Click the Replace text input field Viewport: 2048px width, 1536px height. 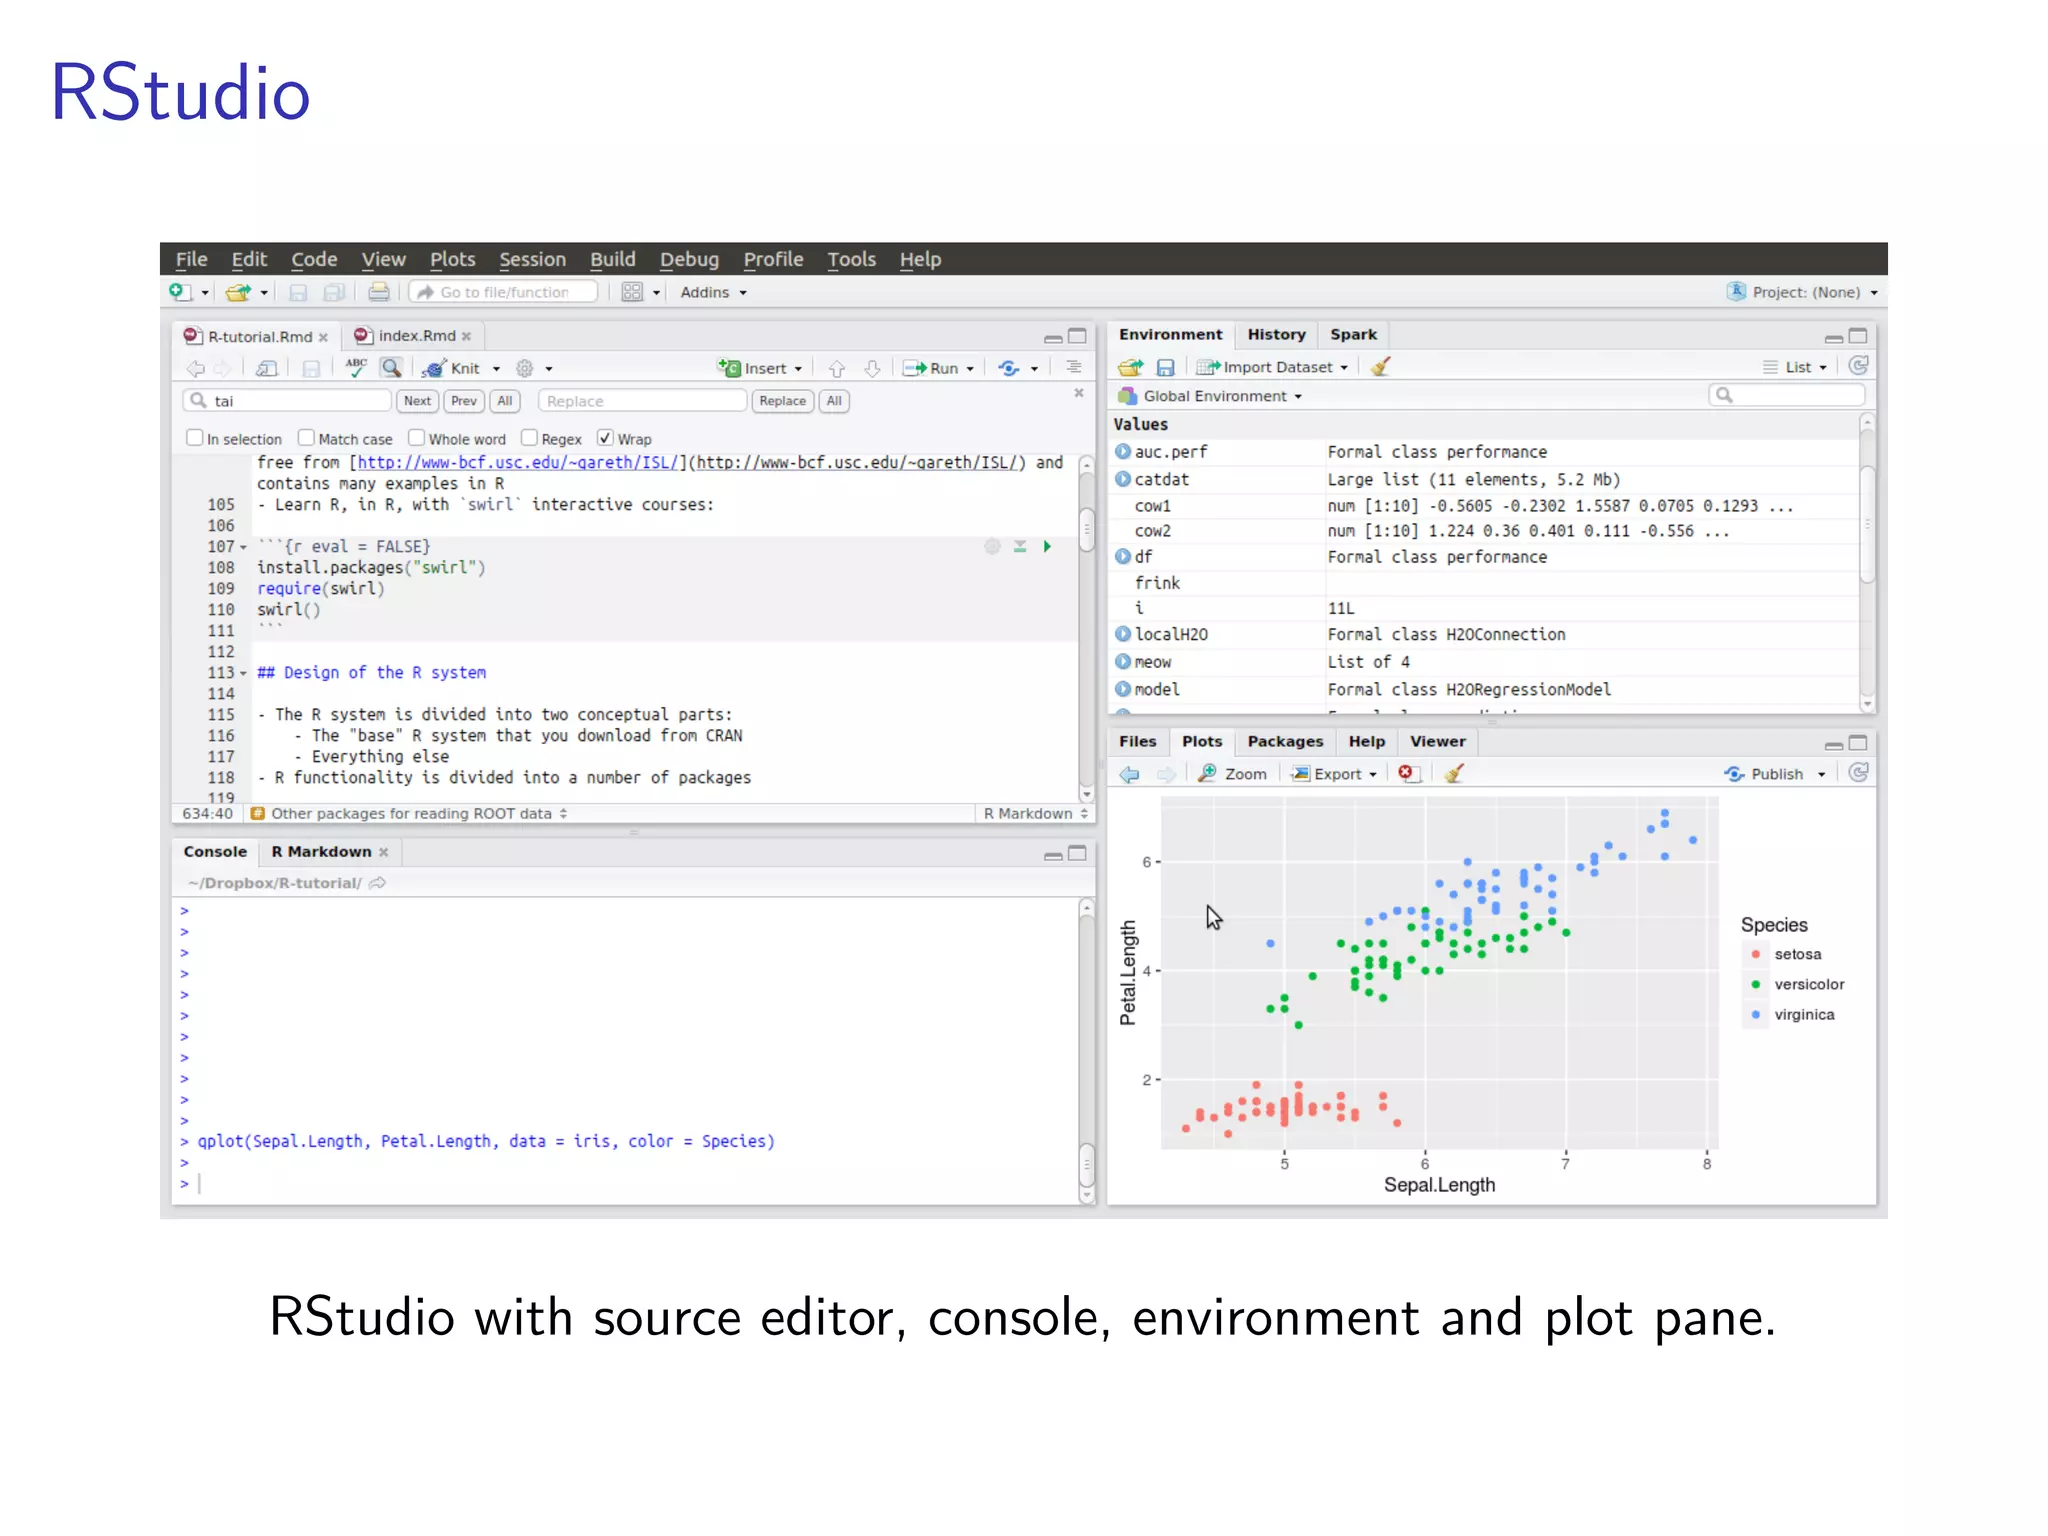tap(643, 401)
